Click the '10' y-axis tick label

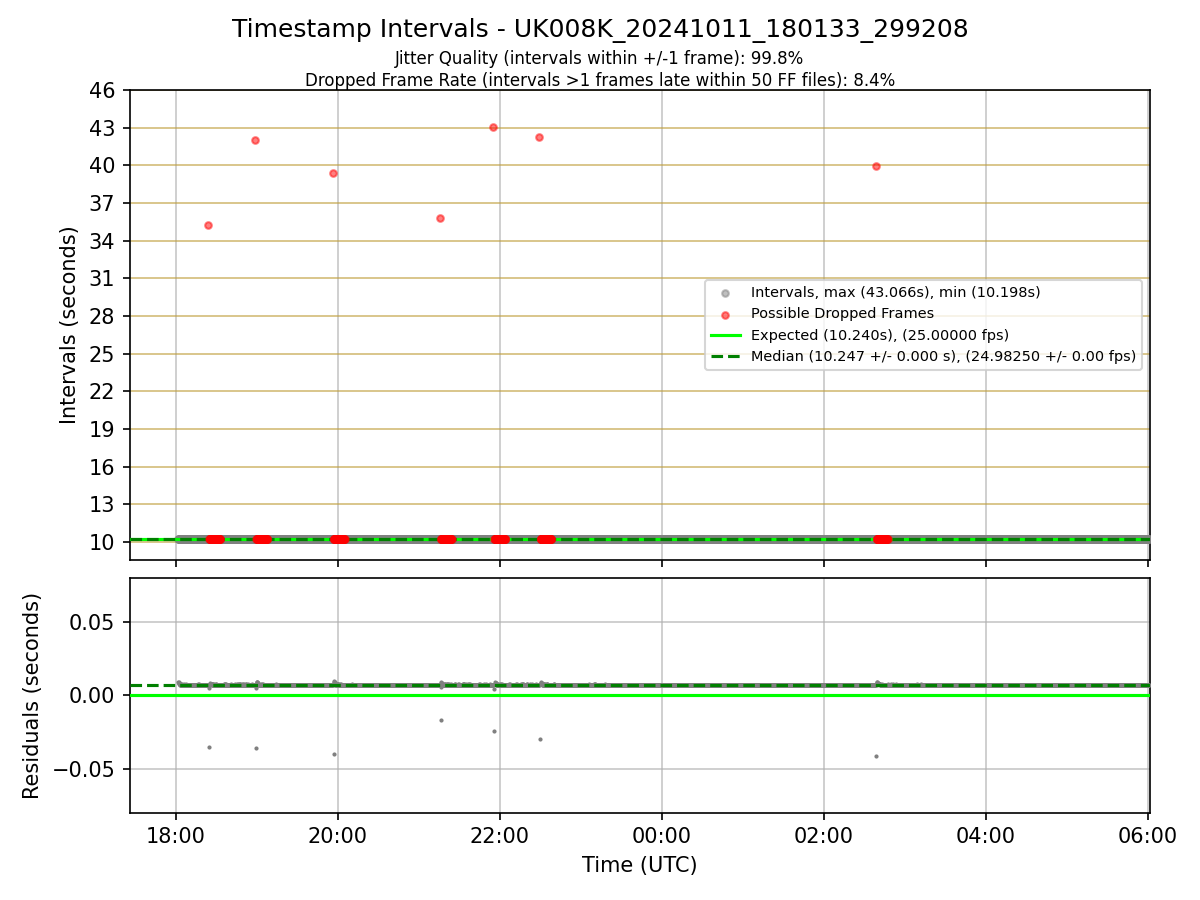click(x=105, y=542)
